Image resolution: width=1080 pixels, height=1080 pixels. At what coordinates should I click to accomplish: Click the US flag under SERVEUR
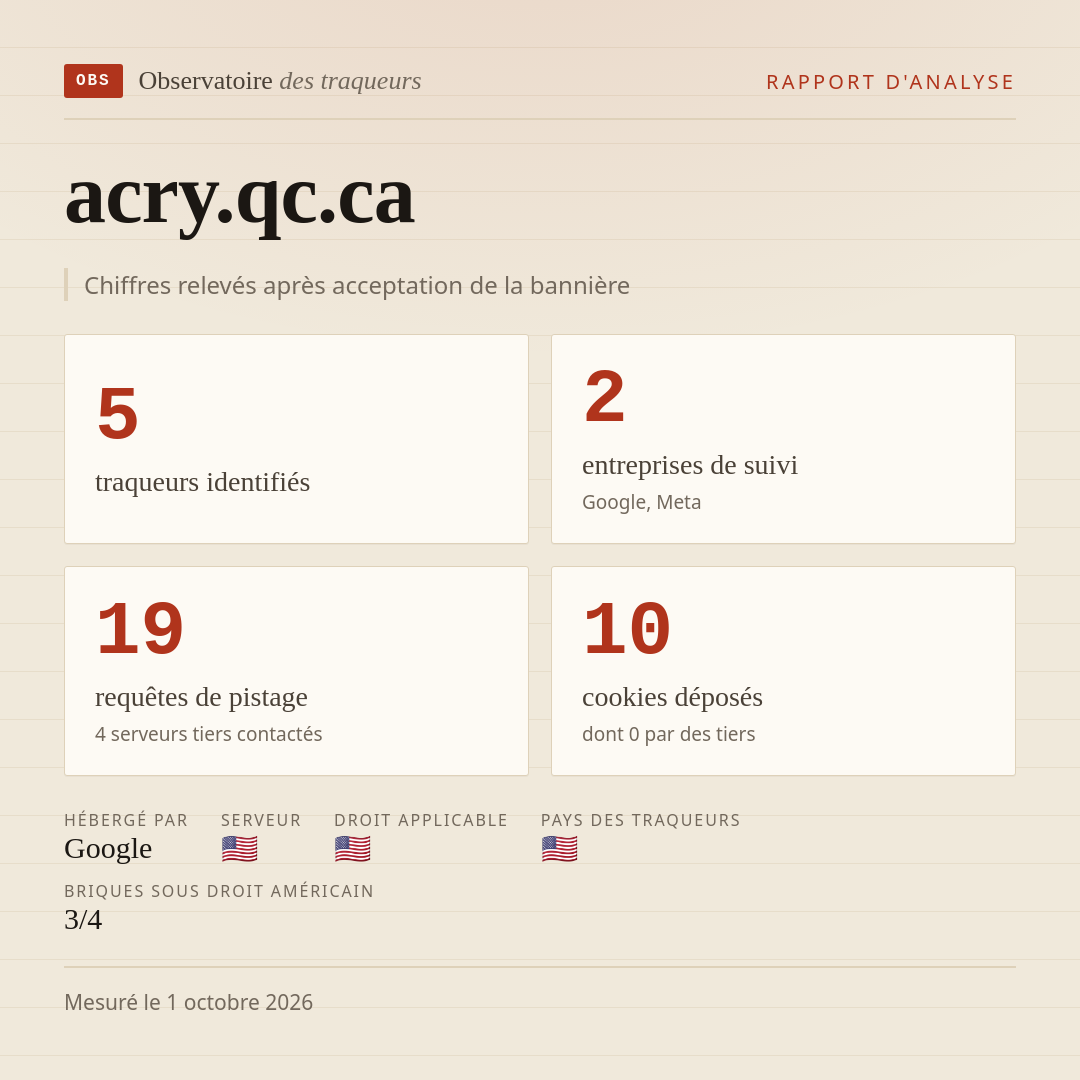(x=240, y=849)
